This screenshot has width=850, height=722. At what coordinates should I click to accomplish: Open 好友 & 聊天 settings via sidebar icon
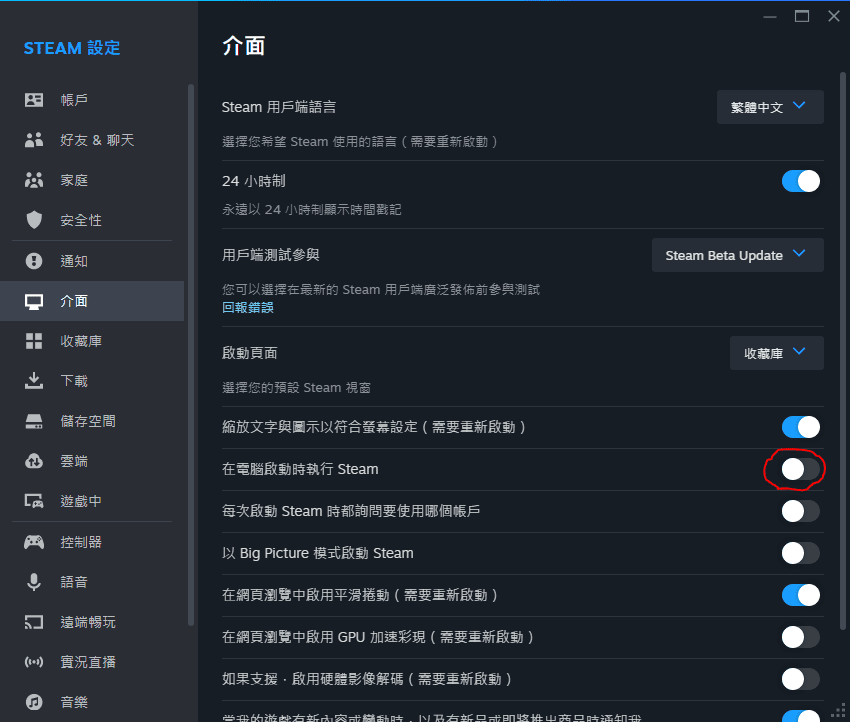32,140
